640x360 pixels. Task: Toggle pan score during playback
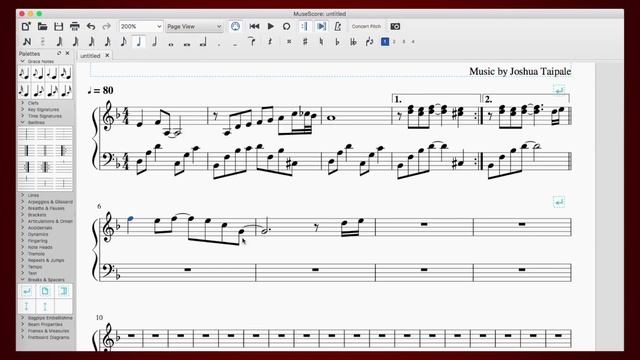tap(321, 27)
